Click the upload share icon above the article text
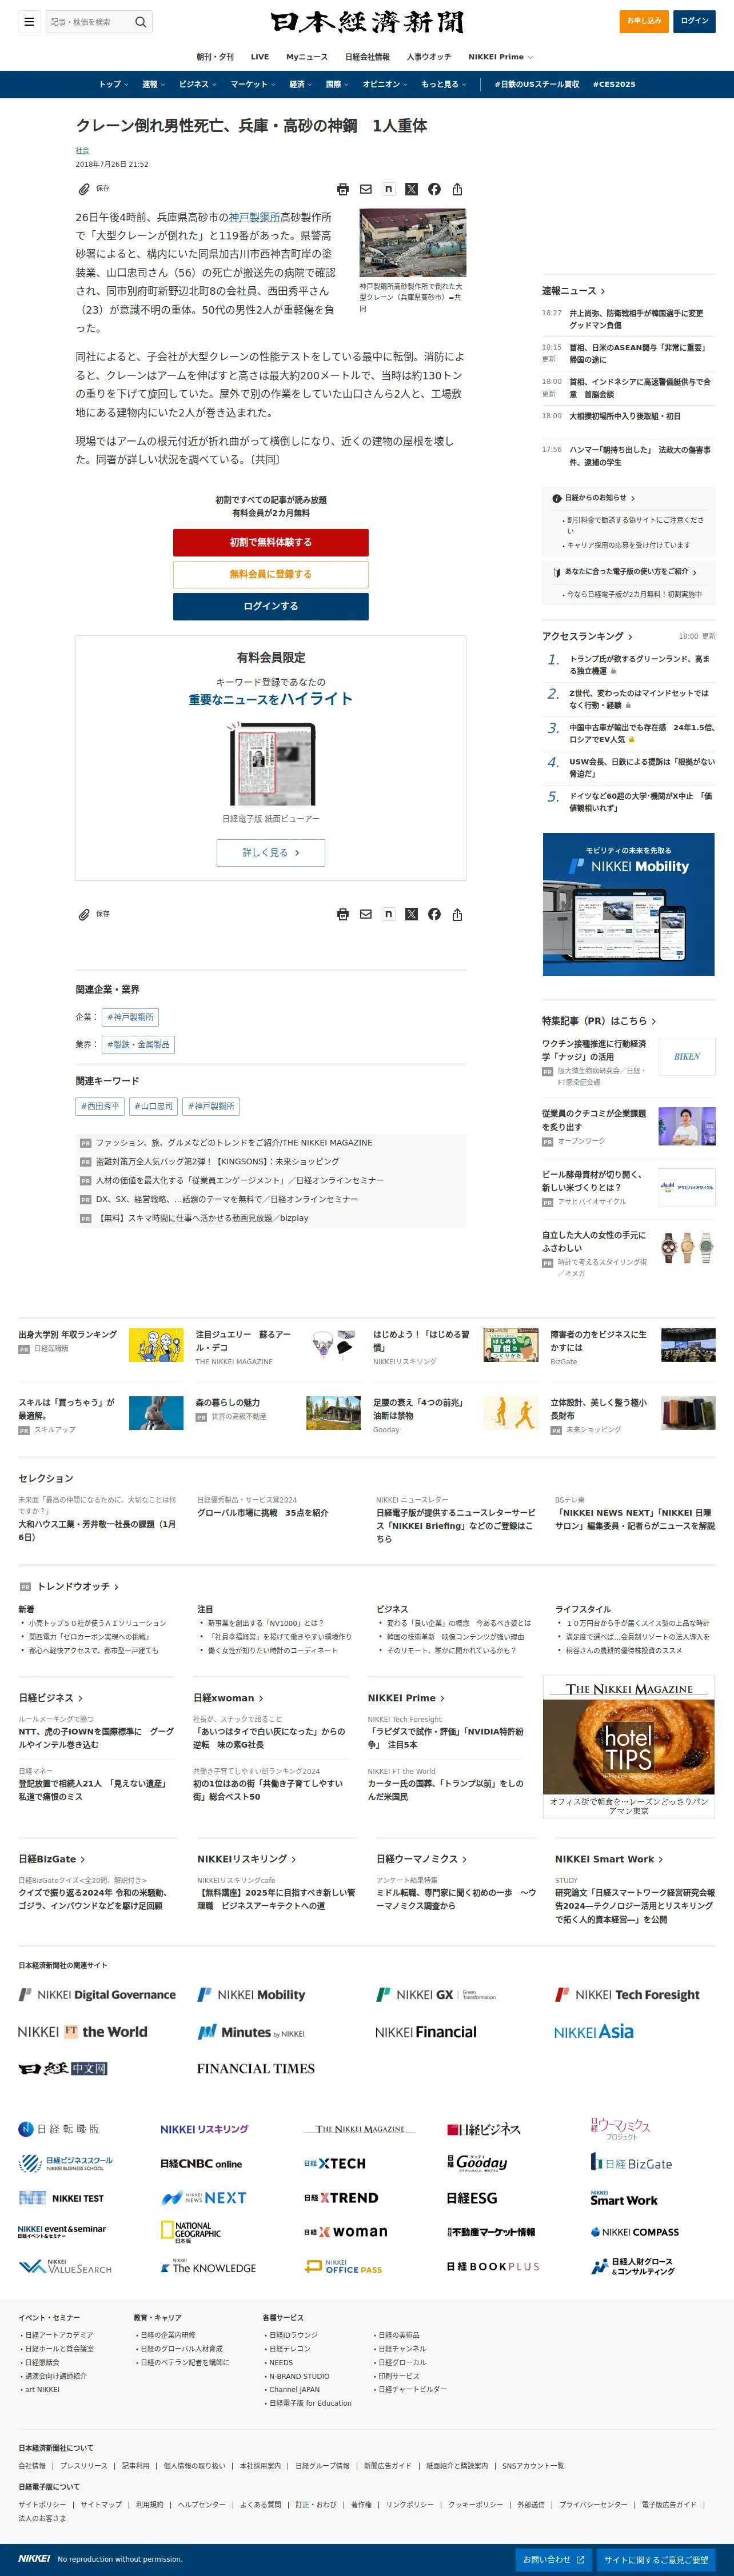 tap(457, 189)
